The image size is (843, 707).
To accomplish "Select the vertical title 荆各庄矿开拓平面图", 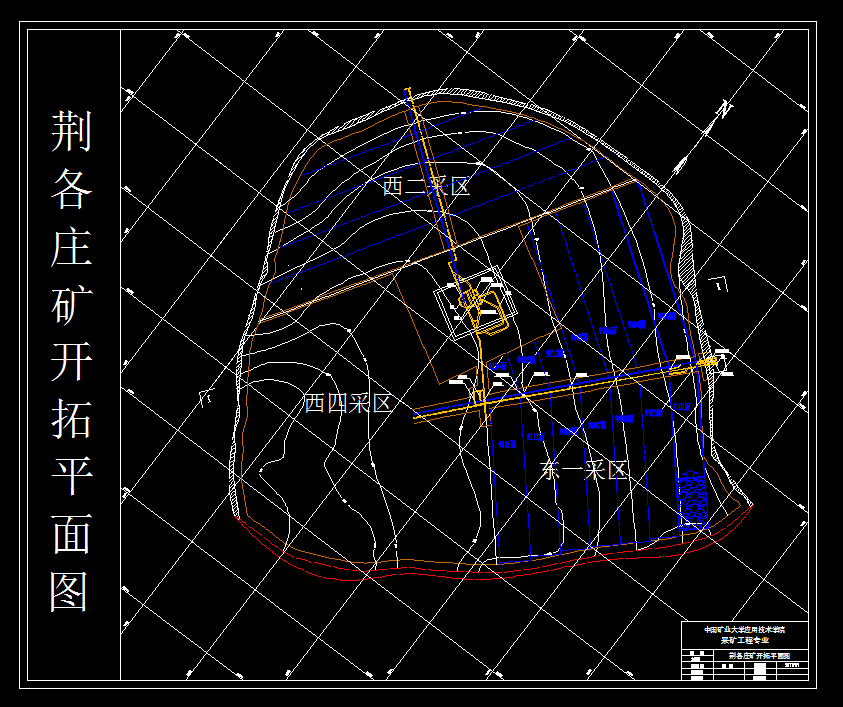I will pos(72,361).
